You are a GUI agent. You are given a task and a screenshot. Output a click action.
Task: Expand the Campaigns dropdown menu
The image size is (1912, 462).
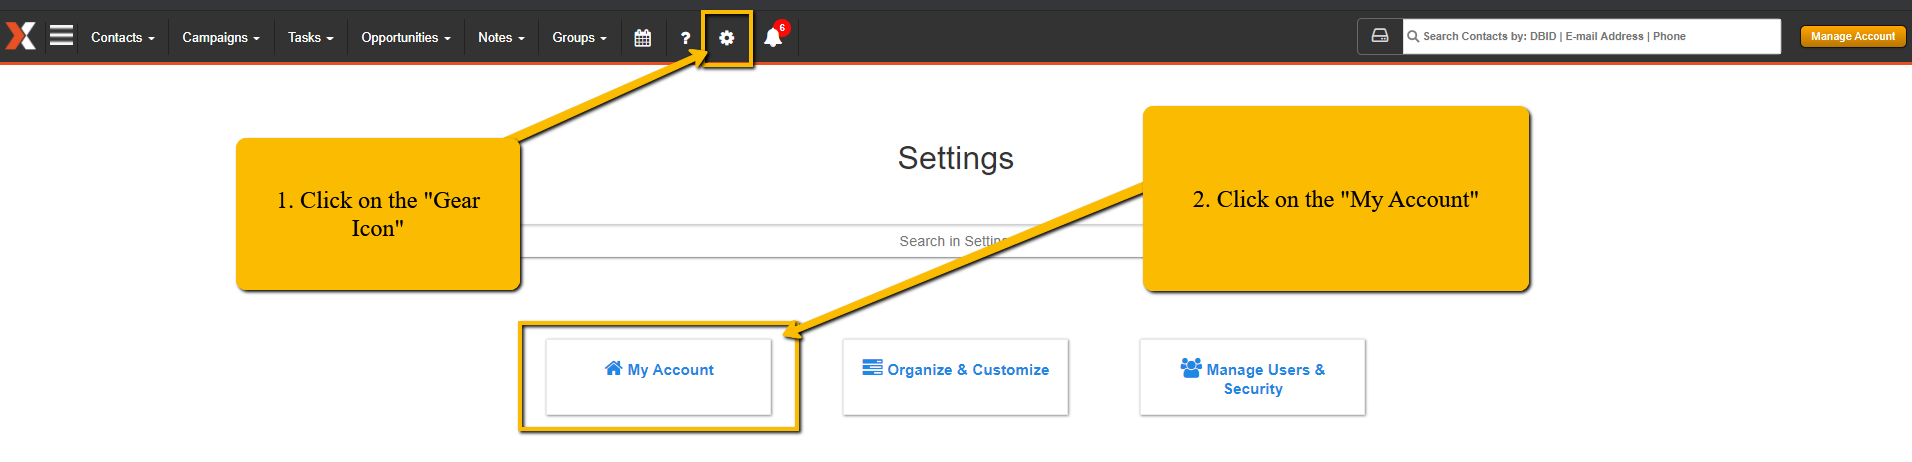(x=221, y=38)
